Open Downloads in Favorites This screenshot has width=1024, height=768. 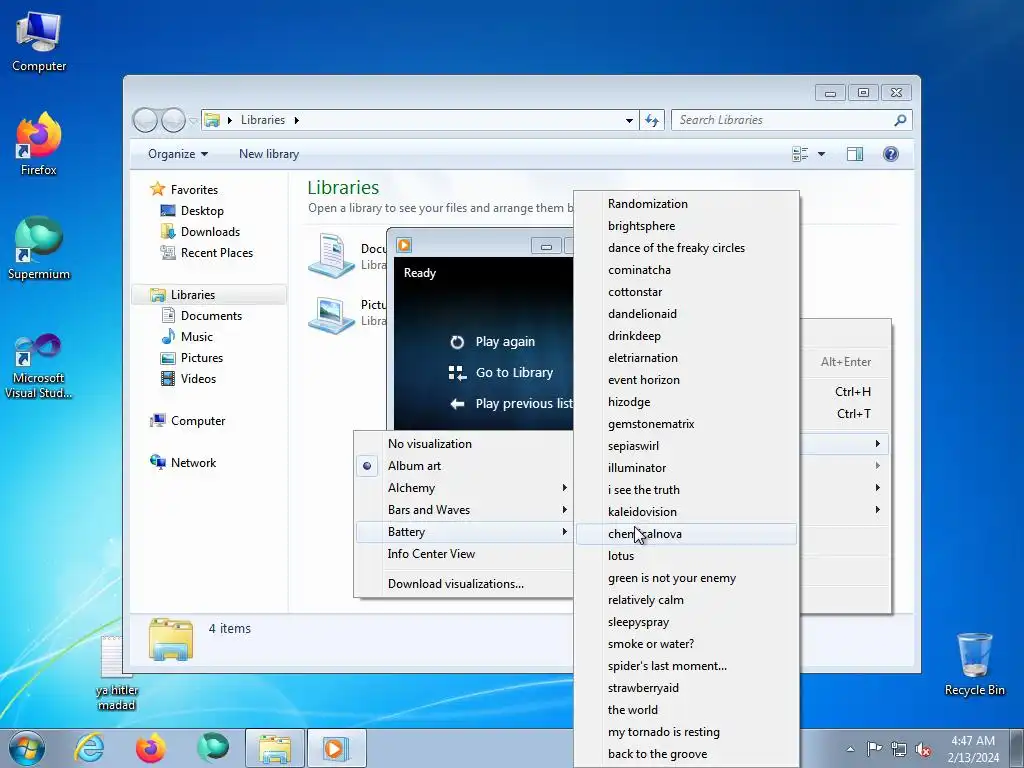(x=200, y=232)
